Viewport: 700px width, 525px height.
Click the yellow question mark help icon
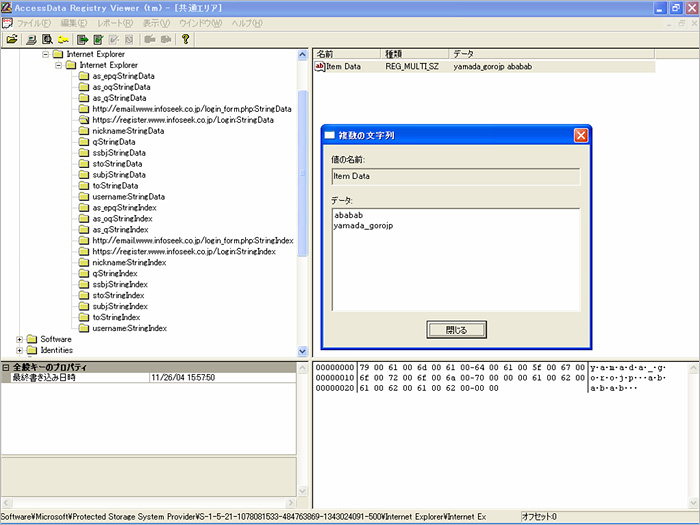[185, 40]
